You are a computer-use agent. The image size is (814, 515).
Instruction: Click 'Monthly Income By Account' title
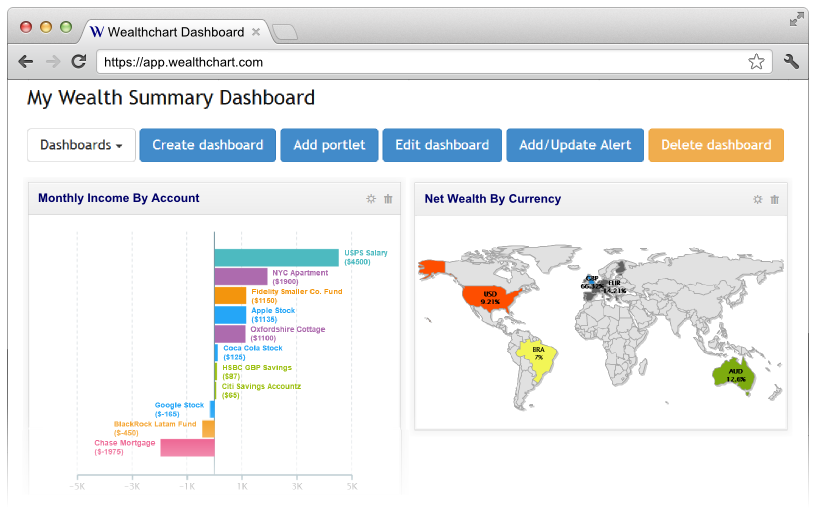tap(118, 198)
